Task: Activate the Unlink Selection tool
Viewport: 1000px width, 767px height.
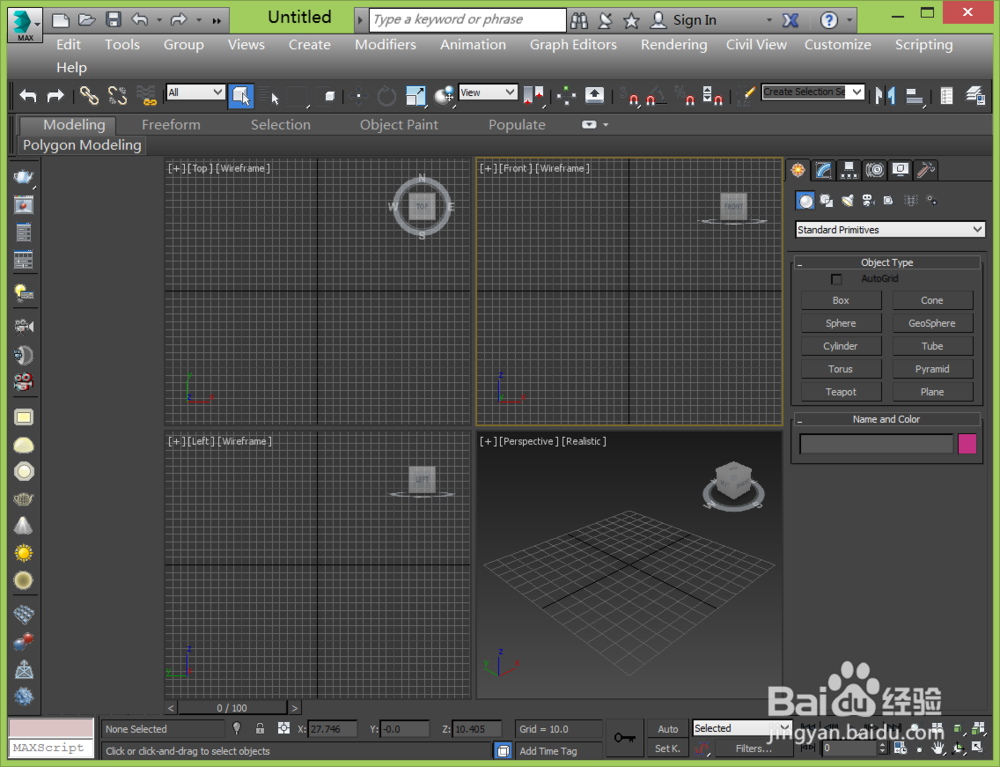Action: (x=117, y=96)
